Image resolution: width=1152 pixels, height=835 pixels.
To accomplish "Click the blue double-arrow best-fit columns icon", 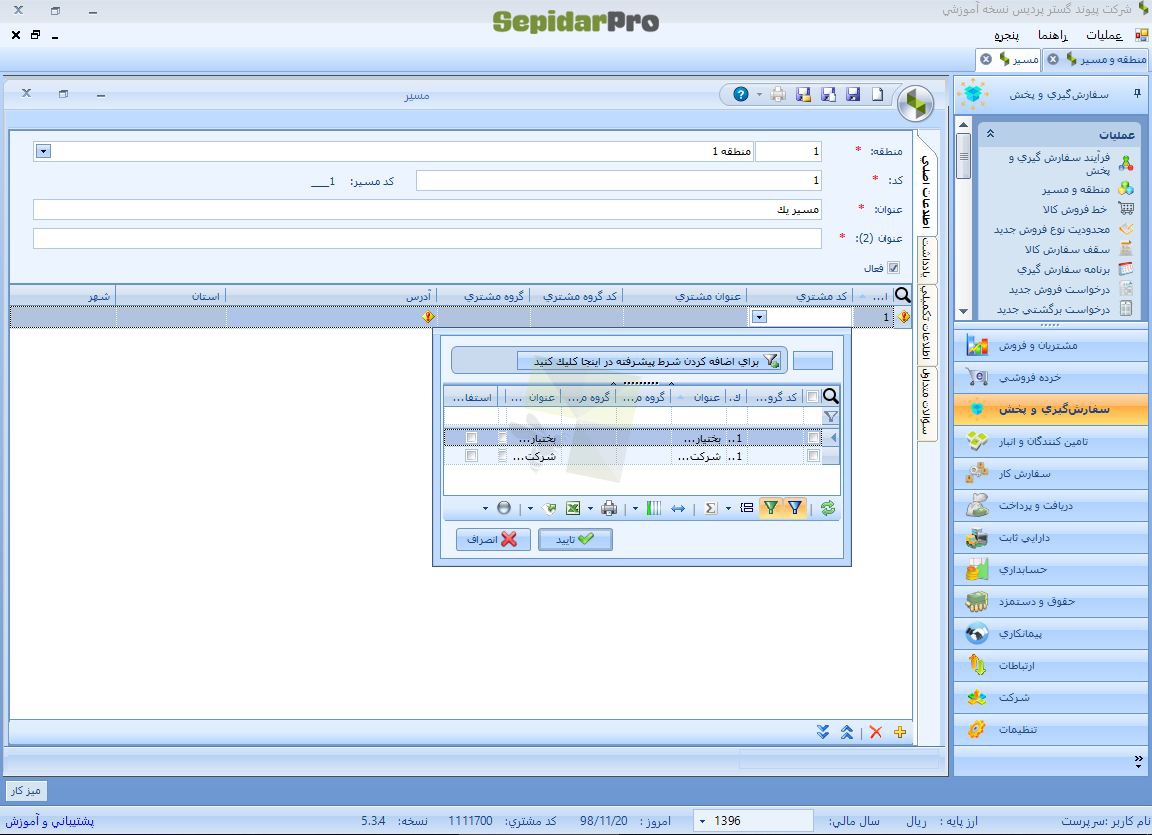I will [677, 508].
